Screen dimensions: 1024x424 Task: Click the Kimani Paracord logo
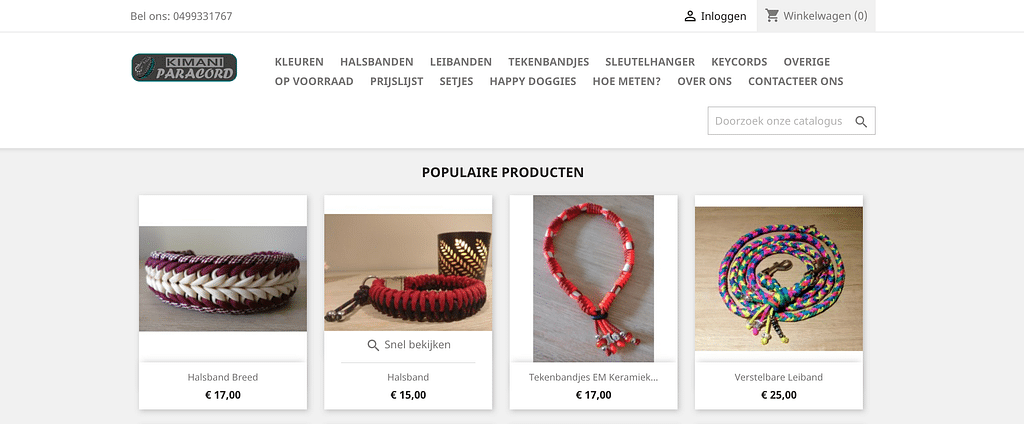[184, 67]
